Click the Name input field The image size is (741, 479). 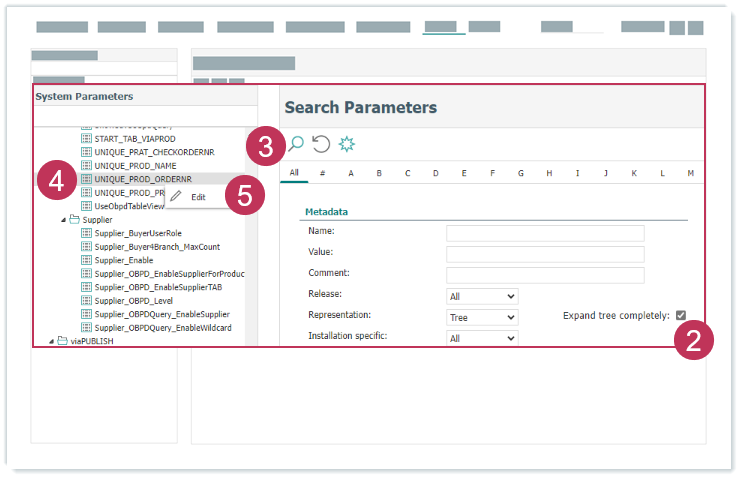coord(545,233)
